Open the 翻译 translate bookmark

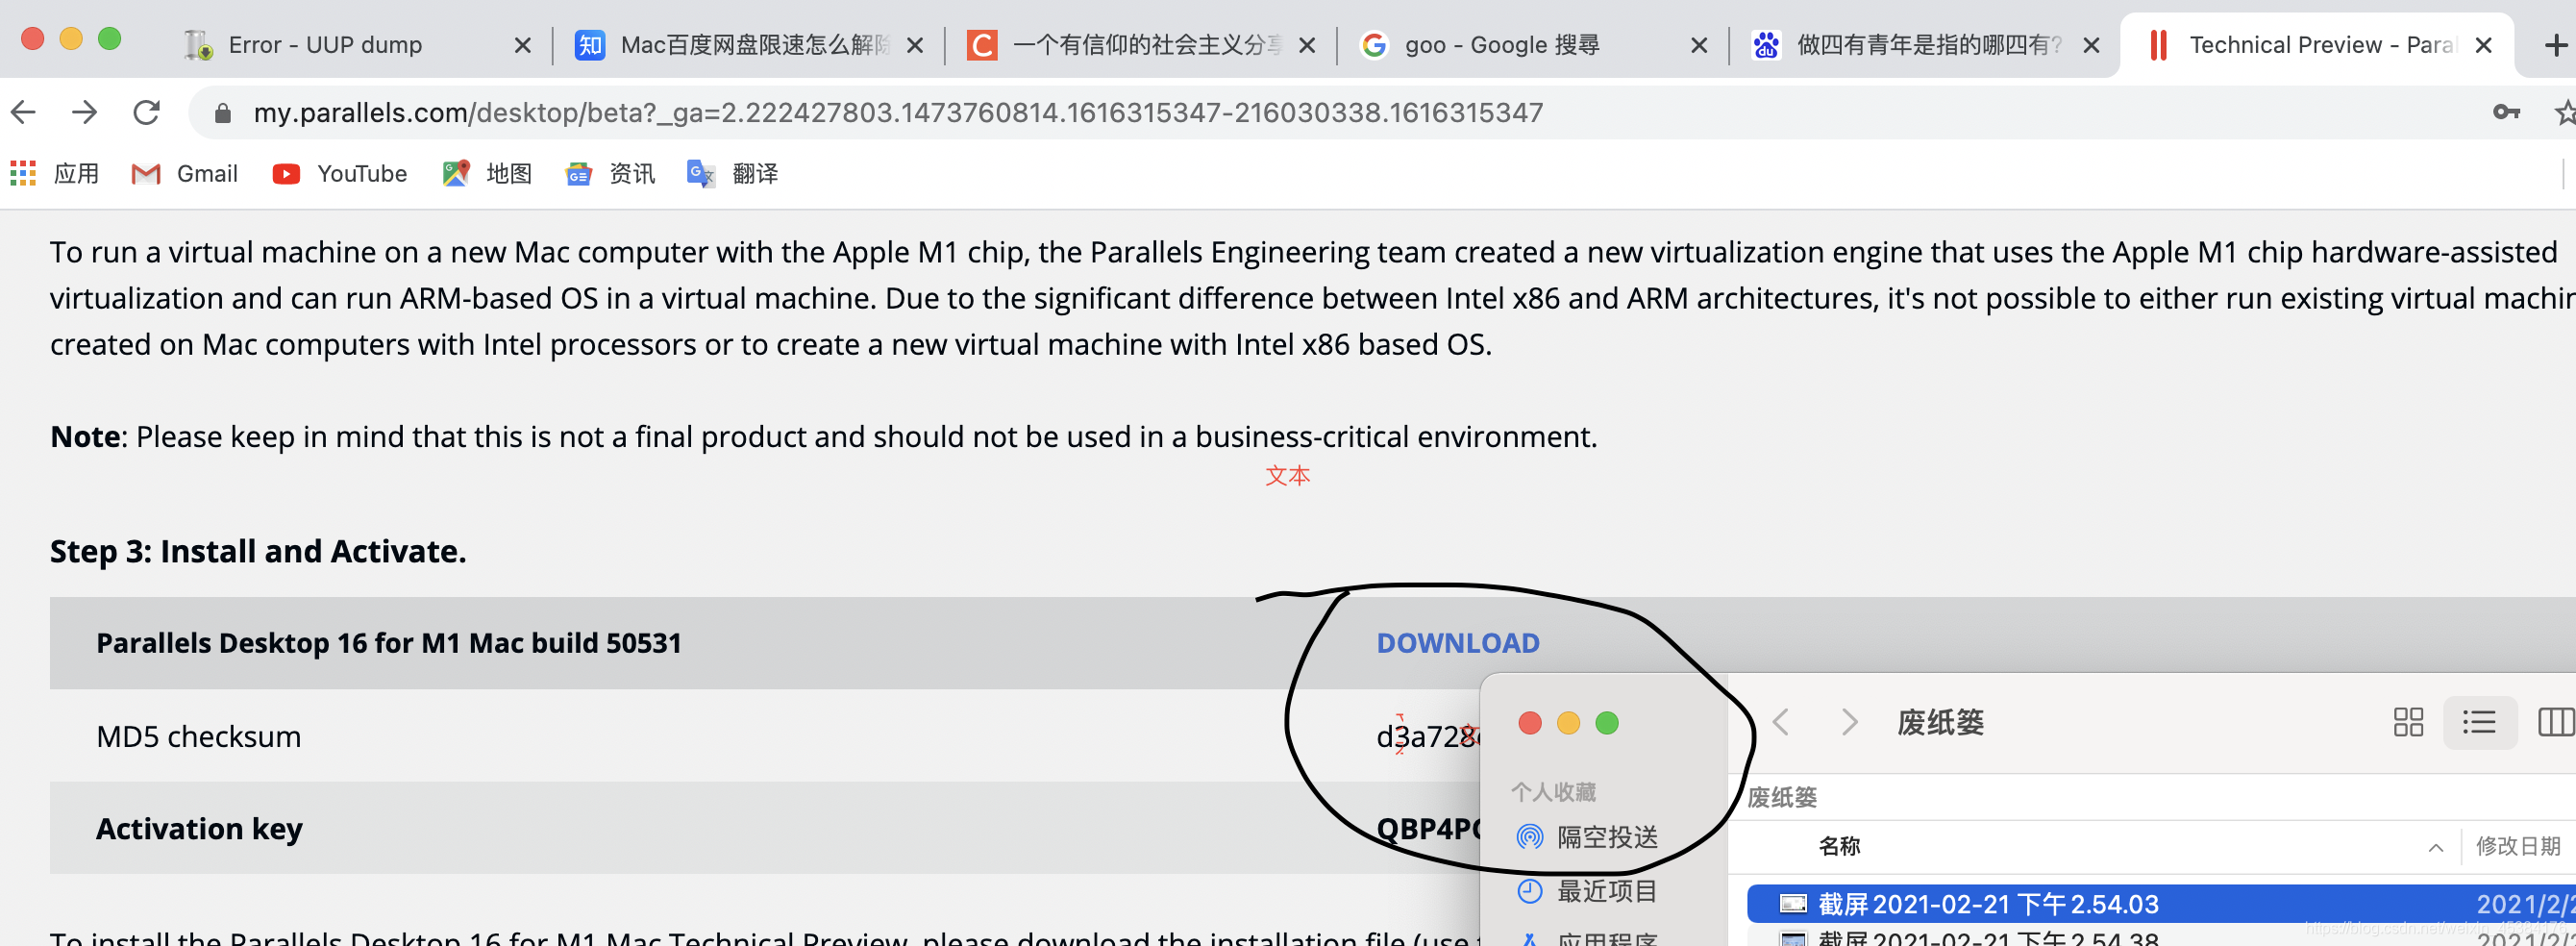[x=733, y=173]
